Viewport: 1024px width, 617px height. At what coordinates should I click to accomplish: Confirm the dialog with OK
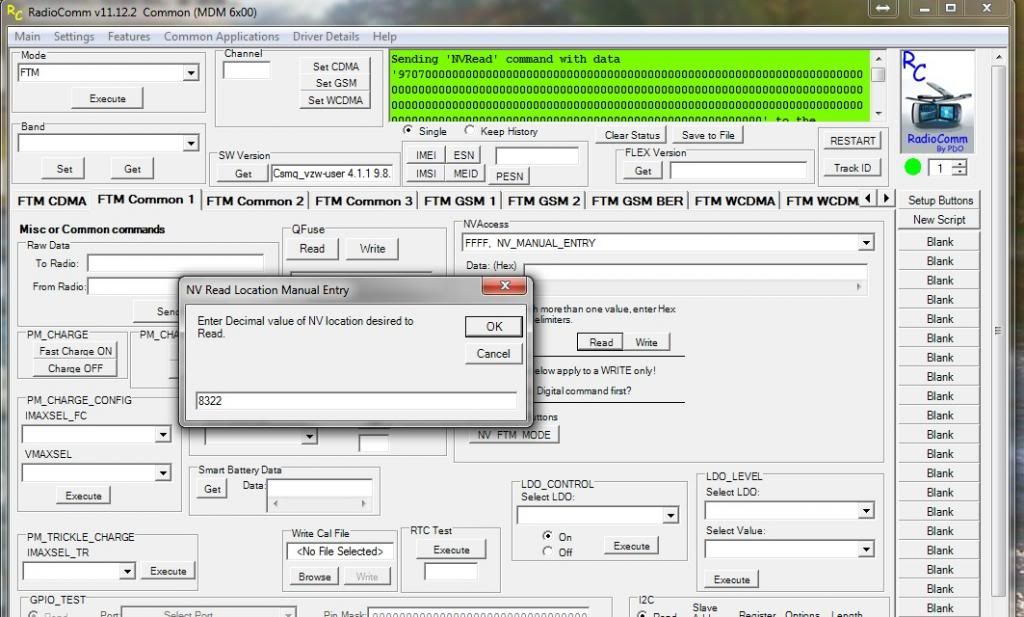coord(494,326)
